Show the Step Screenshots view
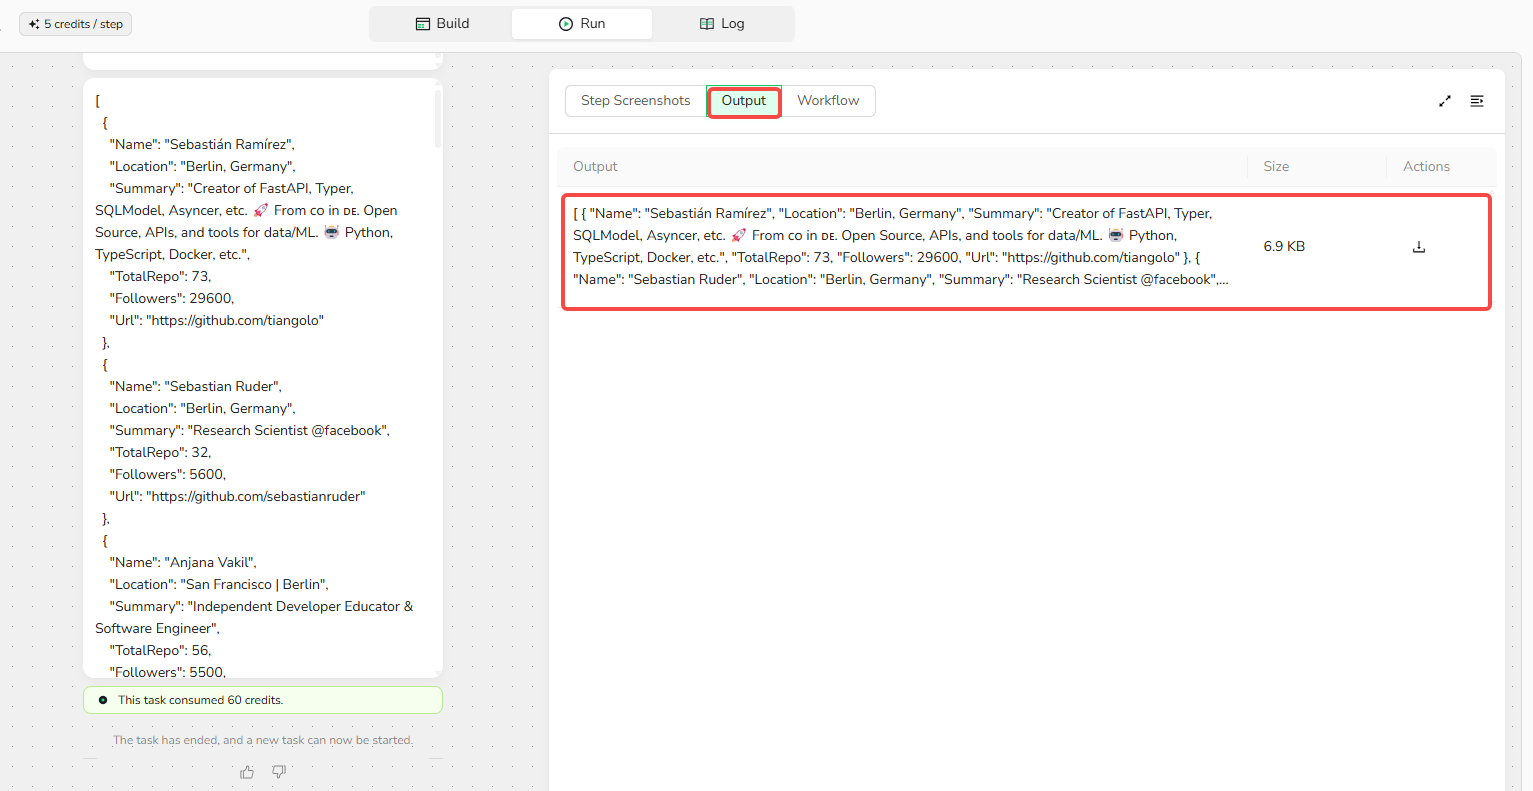This screenshot has width=1533, height=791. point(635,101)
